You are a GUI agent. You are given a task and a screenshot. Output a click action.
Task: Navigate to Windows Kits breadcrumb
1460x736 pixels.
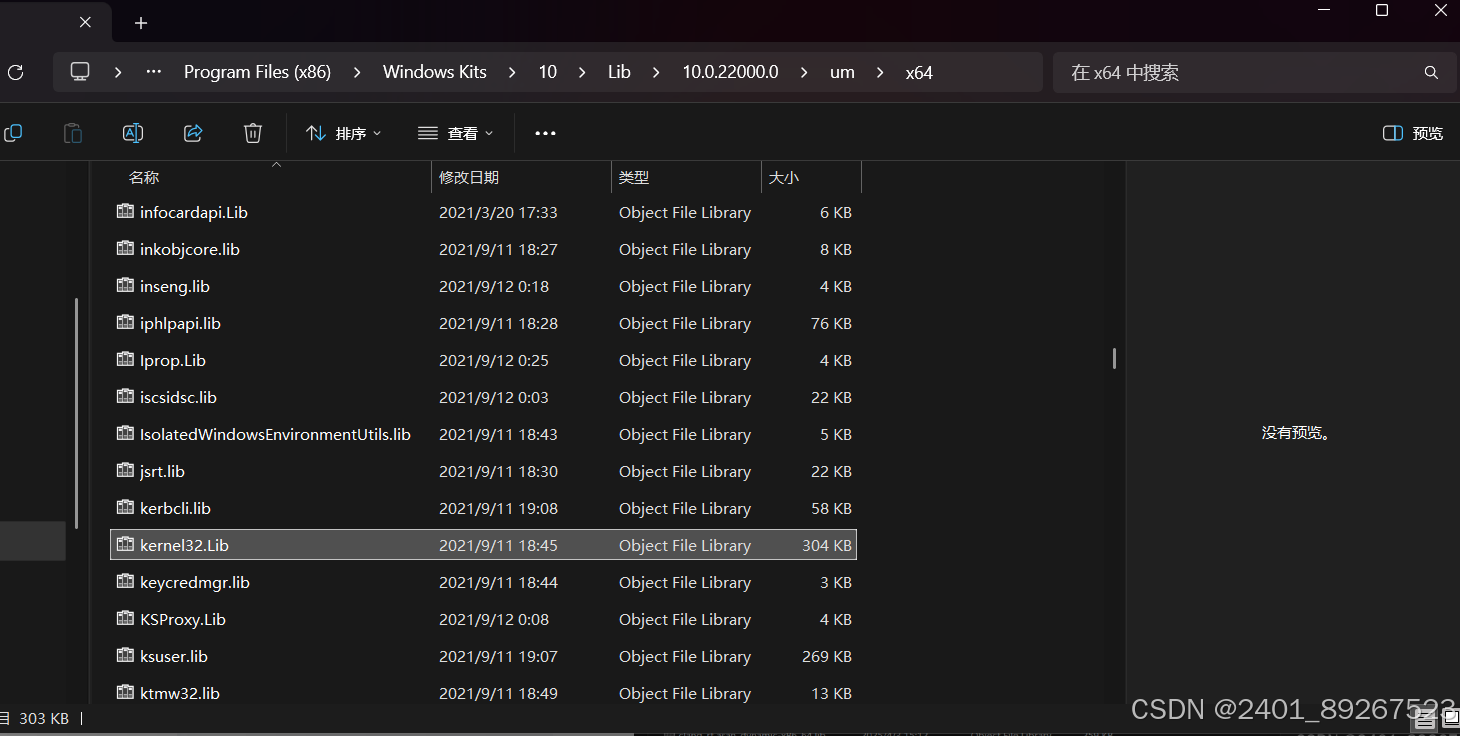coord(435,72)
